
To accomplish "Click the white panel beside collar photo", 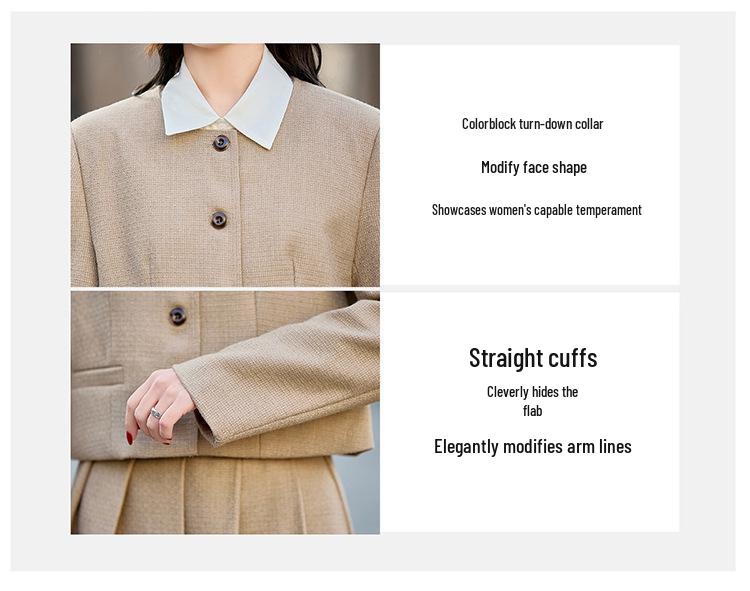I will (530, 165).
